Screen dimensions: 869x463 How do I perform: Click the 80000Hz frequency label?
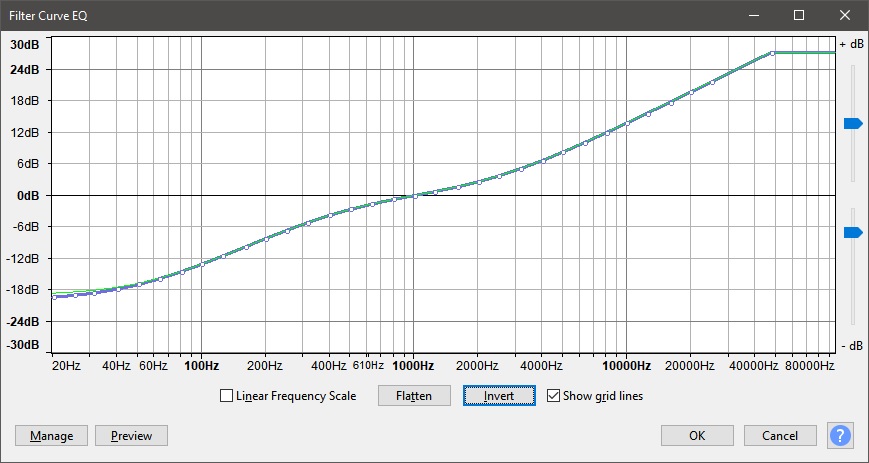point(809,366)
